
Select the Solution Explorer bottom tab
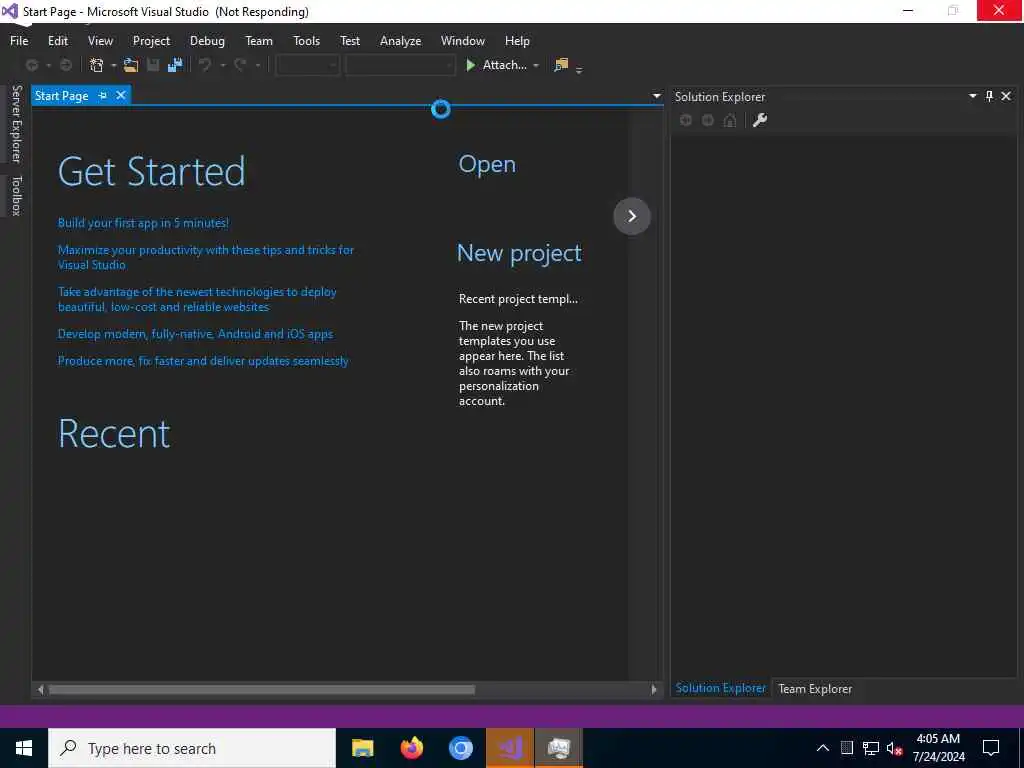coord(720,688)
